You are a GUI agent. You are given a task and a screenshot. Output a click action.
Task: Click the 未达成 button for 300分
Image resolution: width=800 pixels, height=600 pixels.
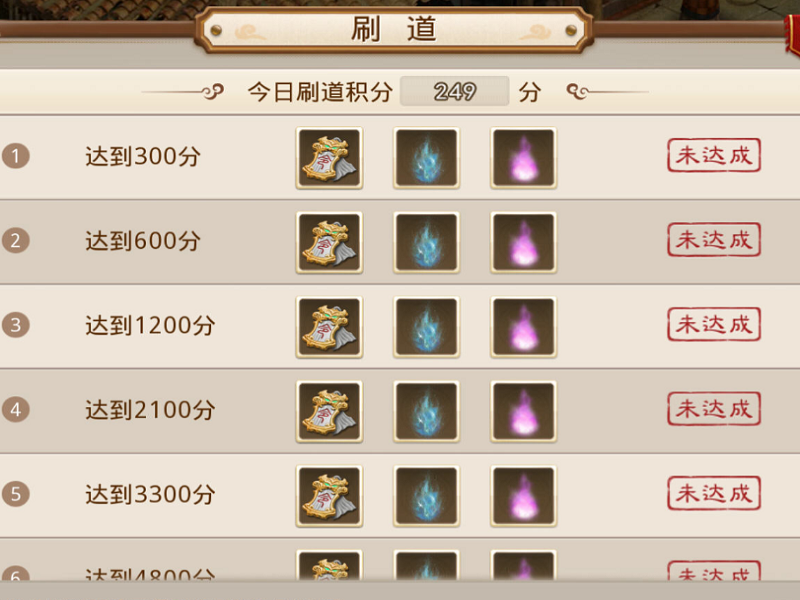point(714,155)
